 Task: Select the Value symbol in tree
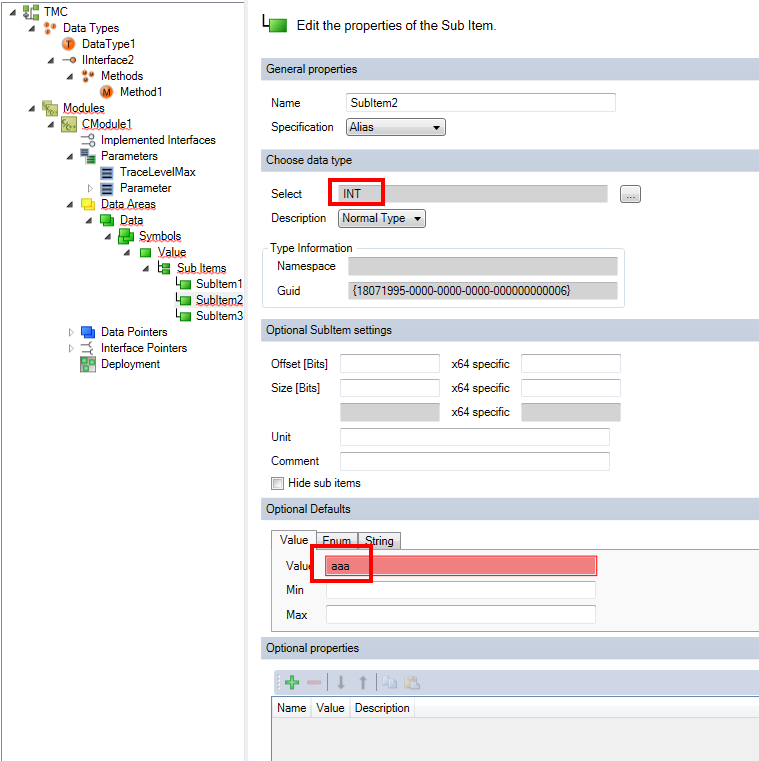coord(172,252)
